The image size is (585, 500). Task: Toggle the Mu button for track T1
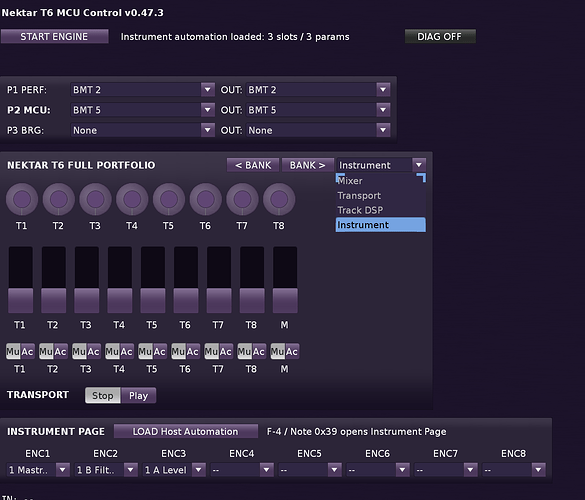coord(13,351)
